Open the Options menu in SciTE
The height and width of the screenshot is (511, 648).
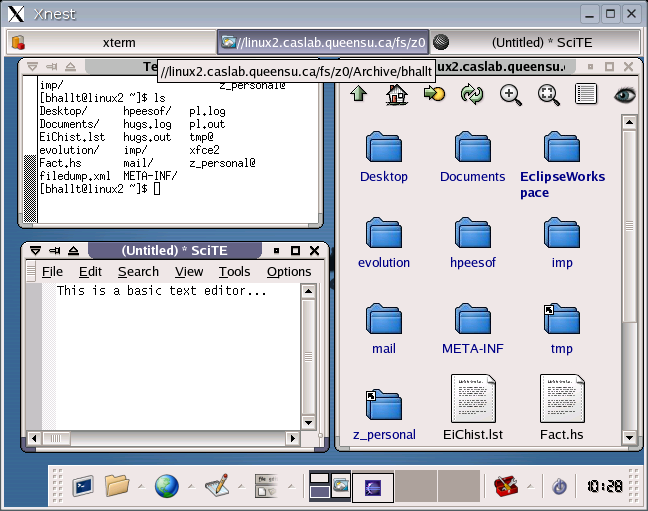pos(289,271)
